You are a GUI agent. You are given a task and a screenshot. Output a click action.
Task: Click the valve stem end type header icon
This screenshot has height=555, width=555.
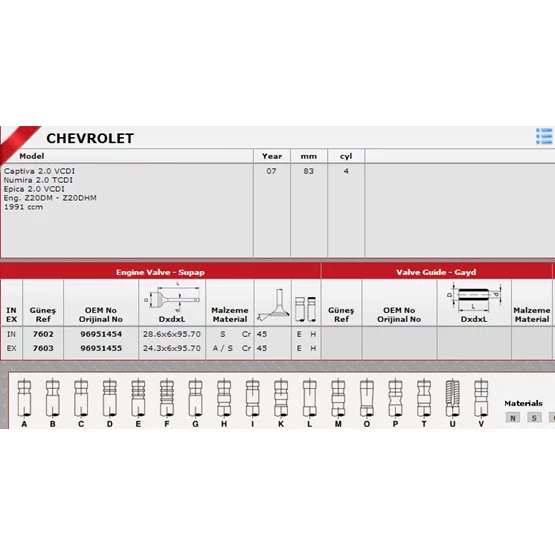click(x=305, y=309)
